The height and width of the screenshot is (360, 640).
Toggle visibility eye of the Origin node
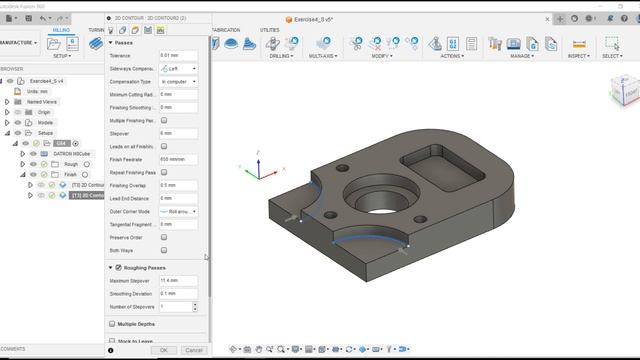point(18,112)
